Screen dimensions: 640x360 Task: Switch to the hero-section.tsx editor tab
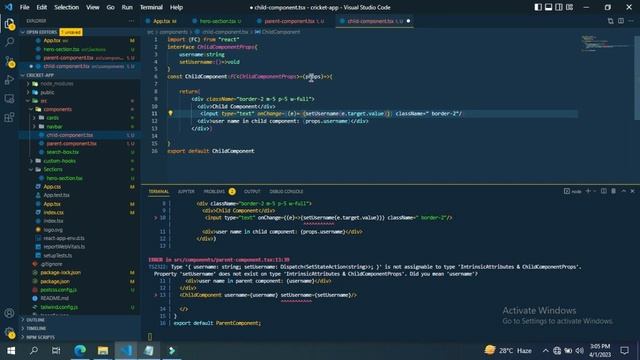click(218, 21)
